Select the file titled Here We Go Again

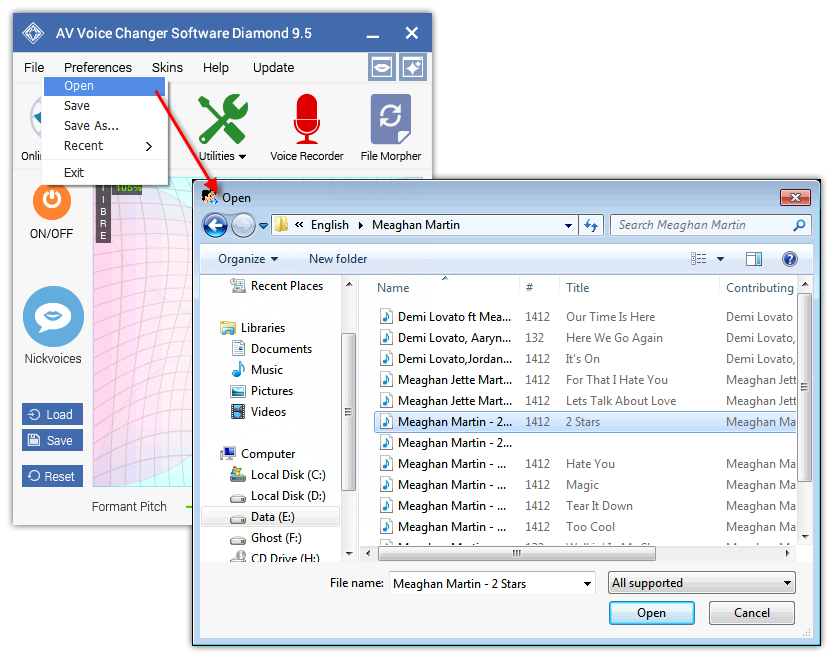(x=585, y=338)
